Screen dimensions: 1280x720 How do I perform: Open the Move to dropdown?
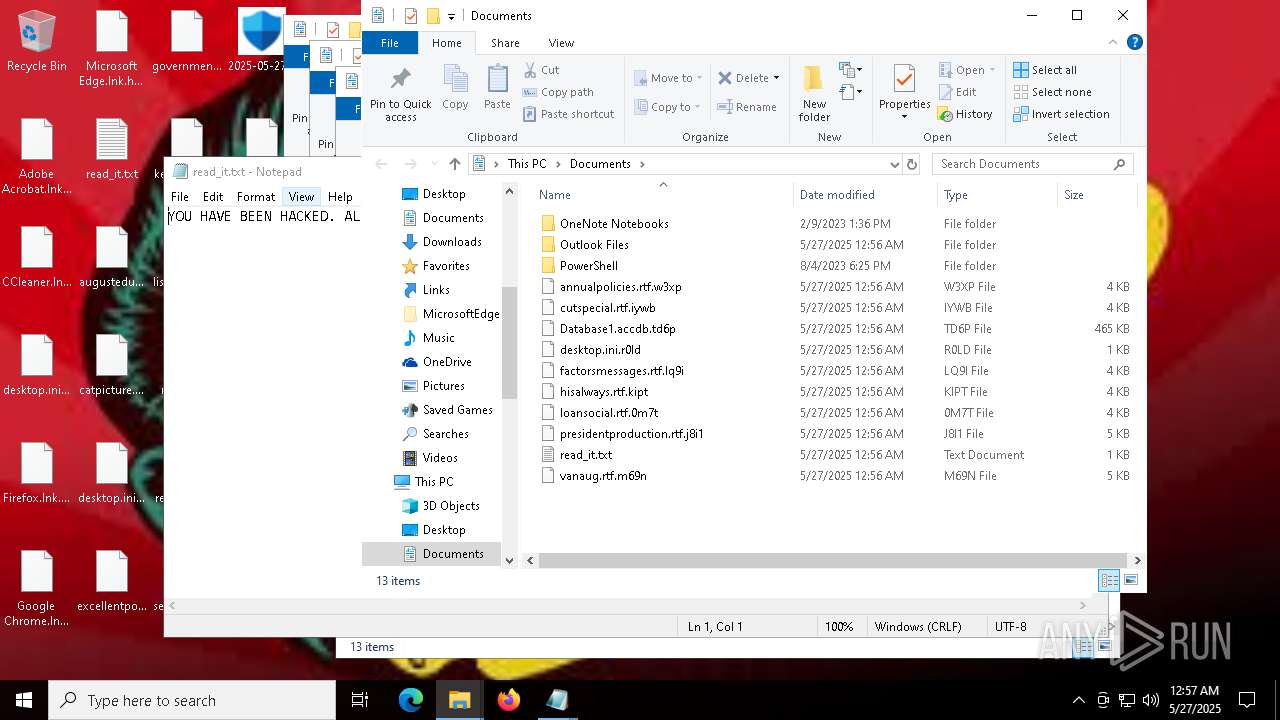pos(668,78)
